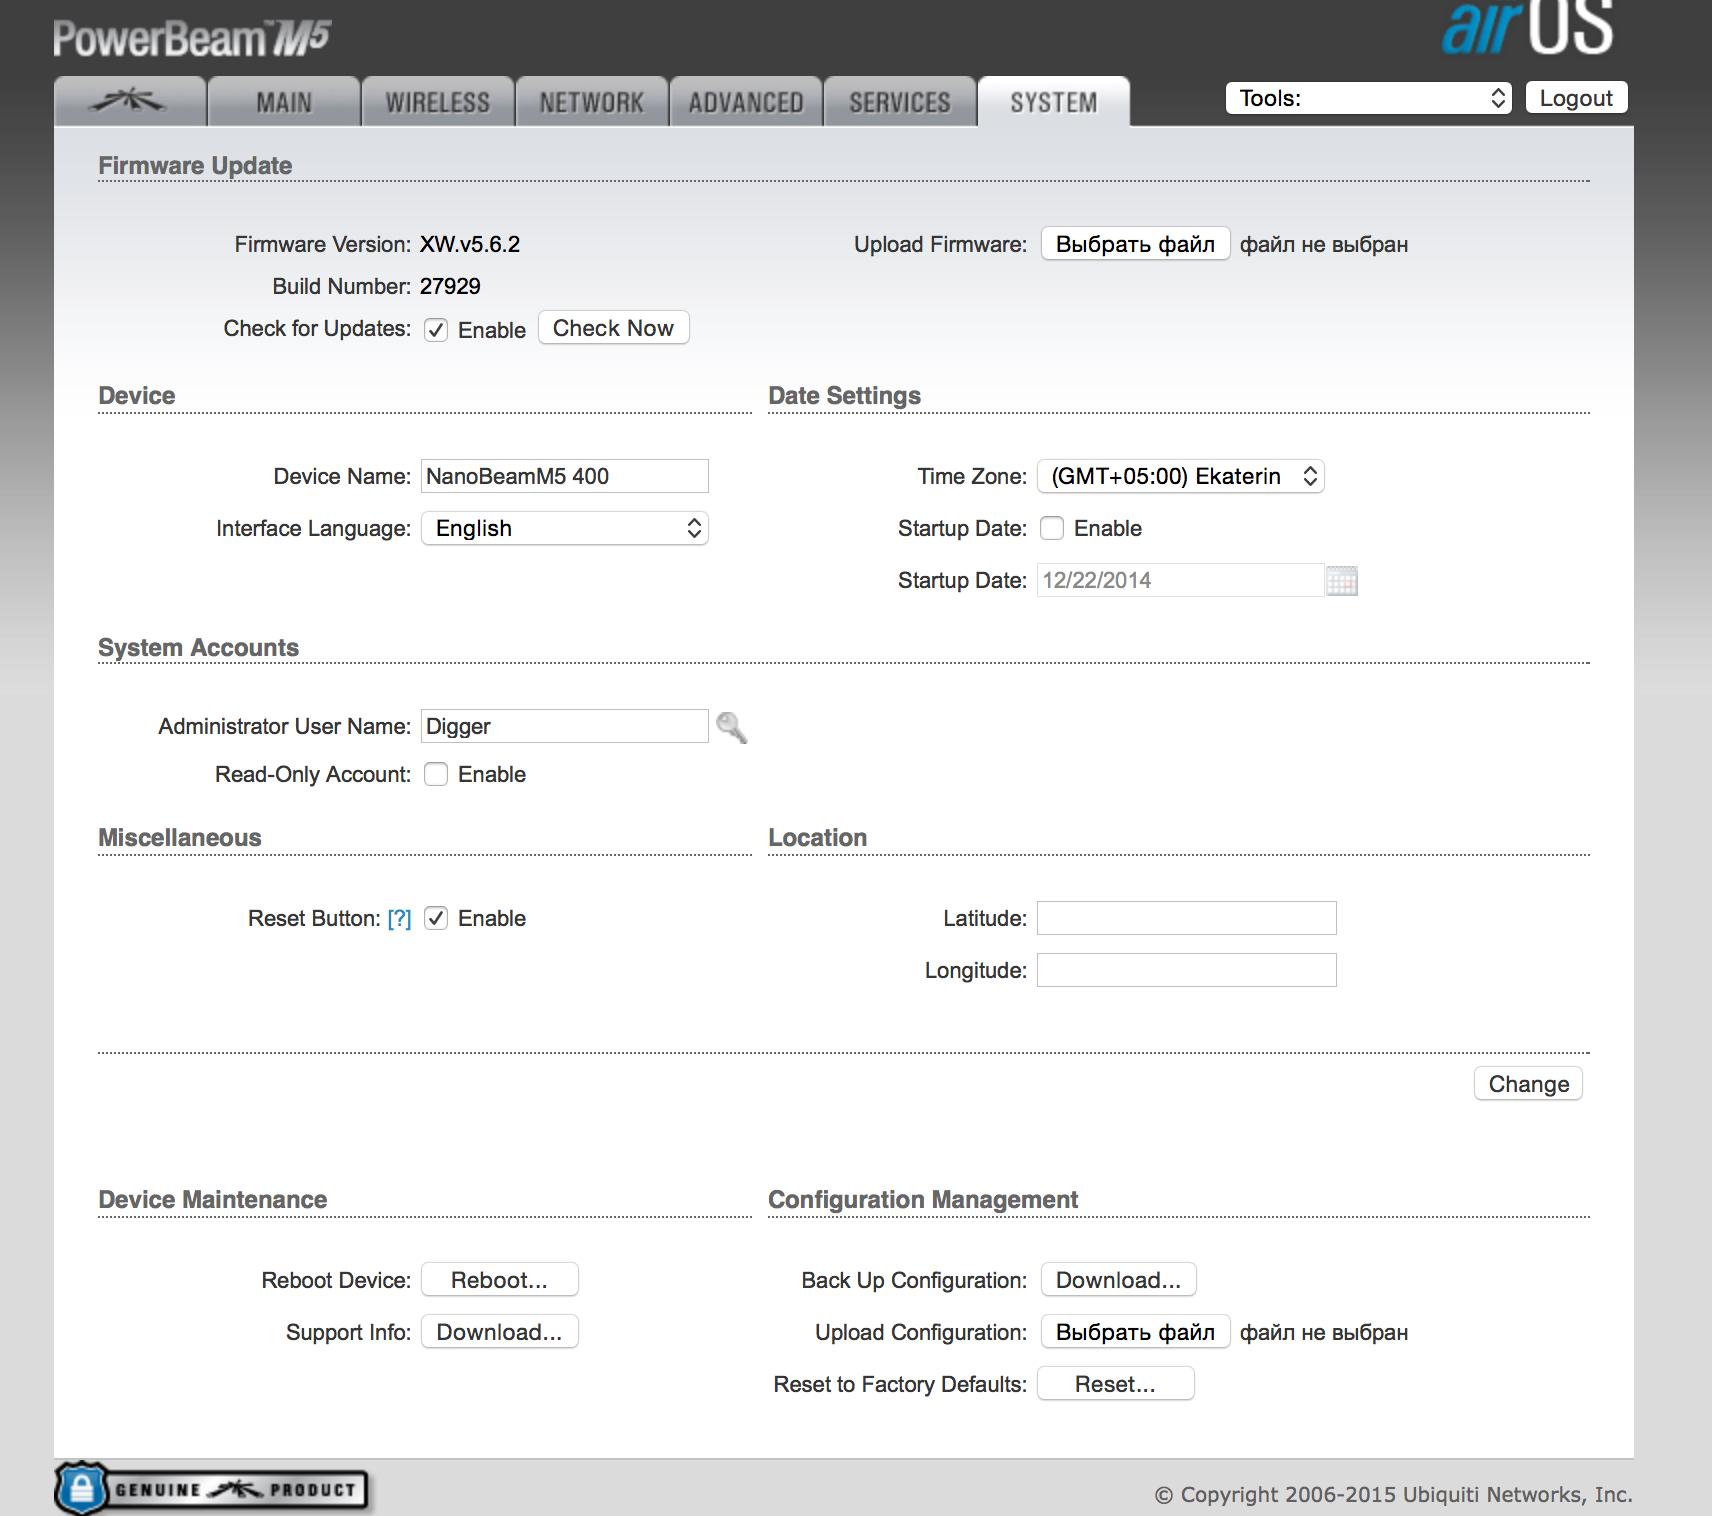Choose file for Upload Firmware

pyautogui.click(x=1136, y=244)
